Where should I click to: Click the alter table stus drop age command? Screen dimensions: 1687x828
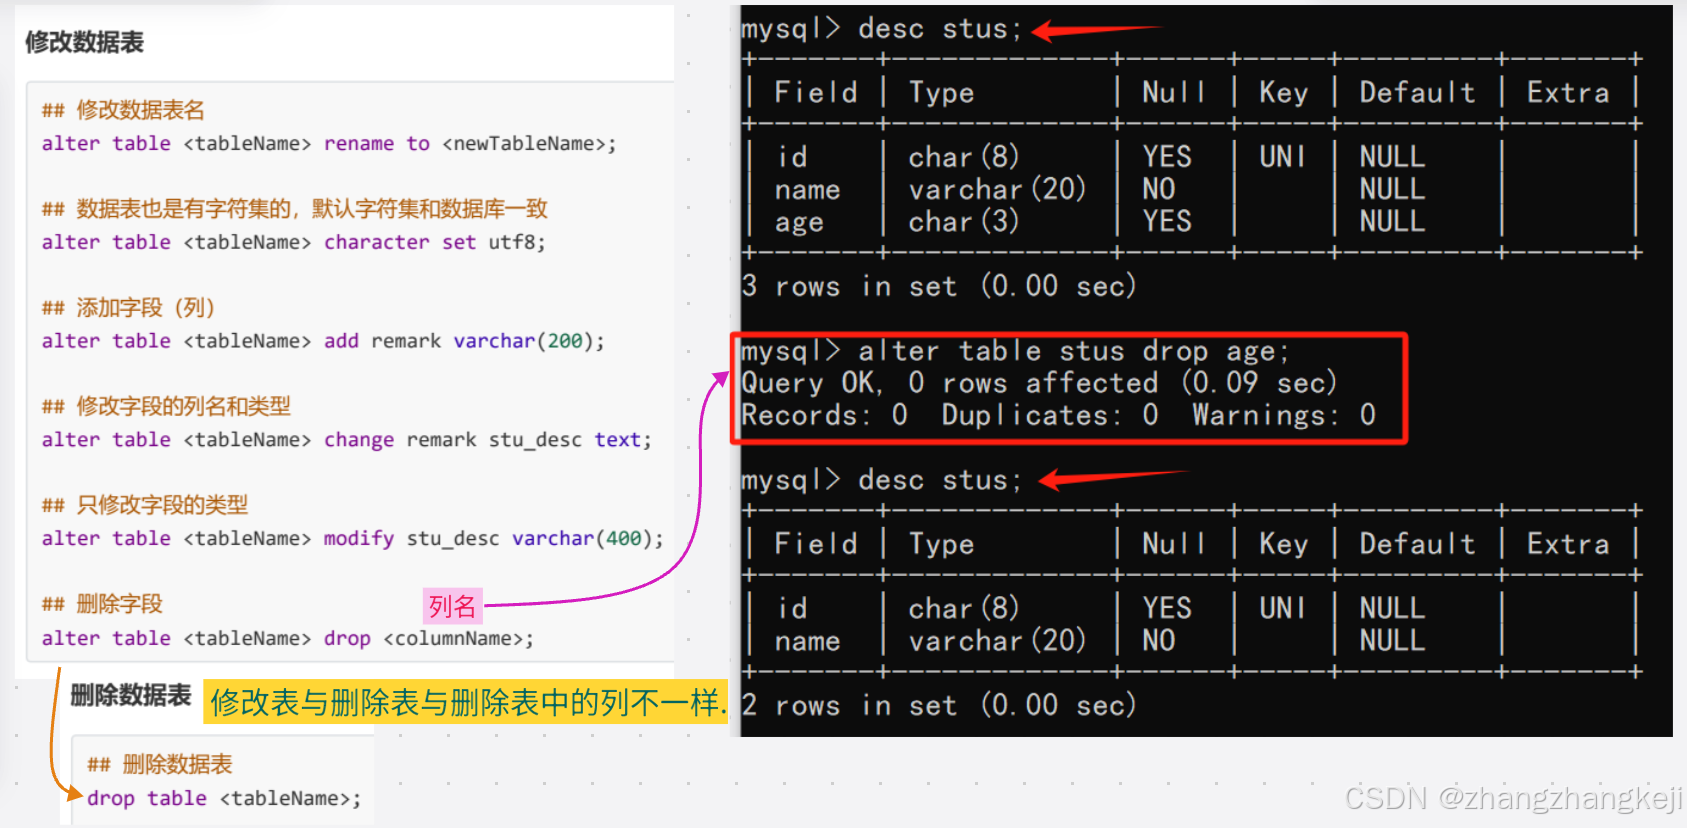pyautogui.click(x=1016, y=351)
